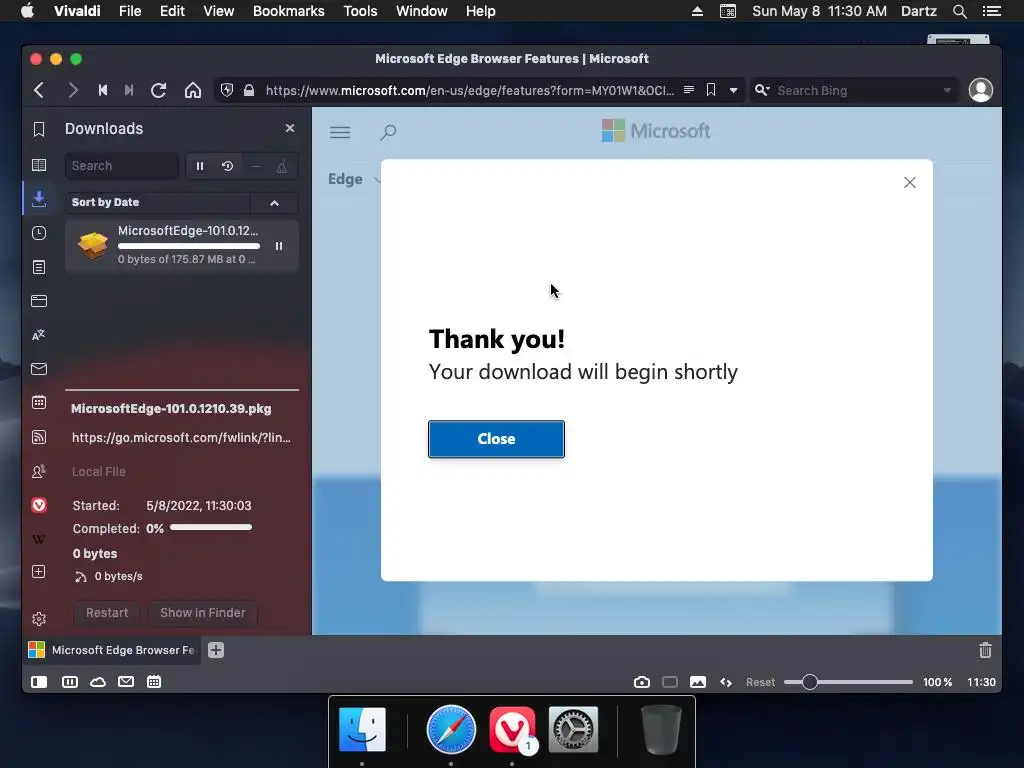The image size is (1024, 768).
Task: Open the Vivaldi profile avatar
Action: 980,90
